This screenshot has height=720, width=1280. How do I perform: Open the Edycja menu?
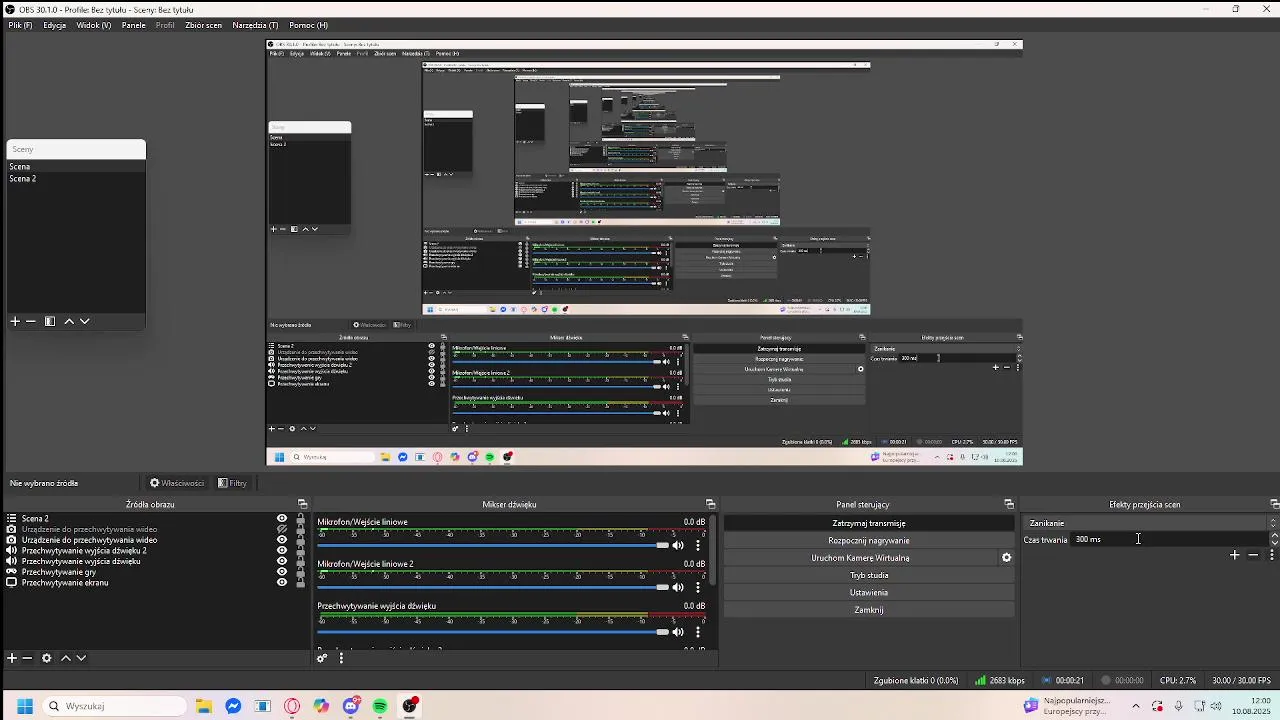54,25
